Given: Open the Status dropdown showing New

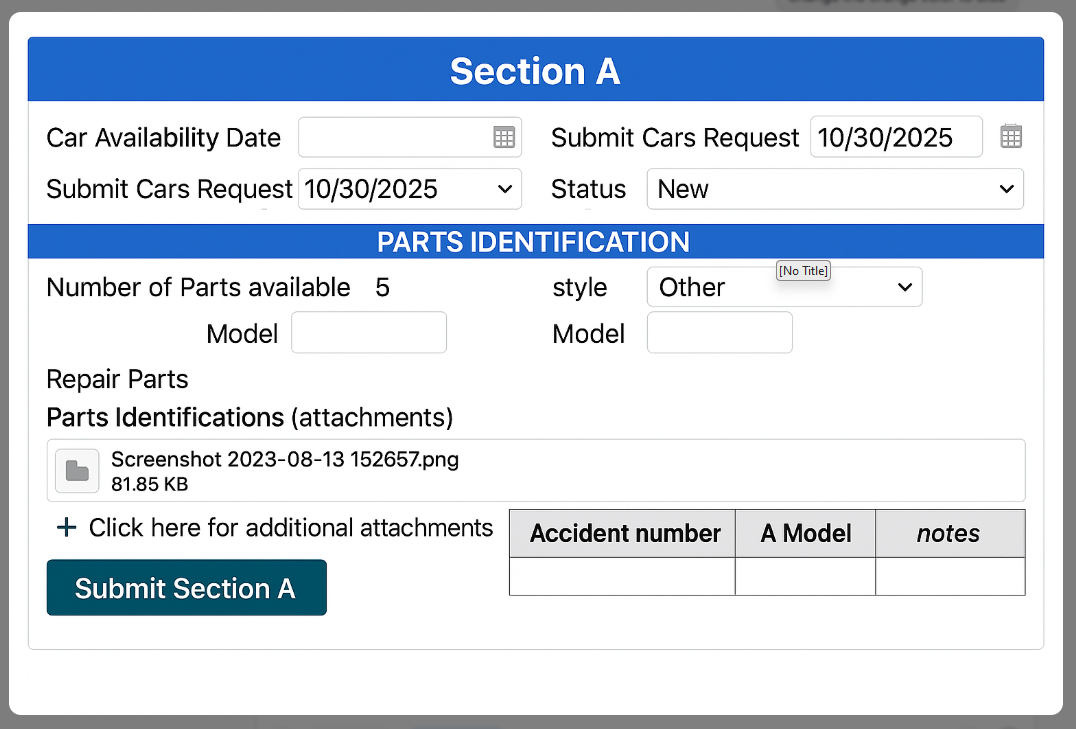Looking at the screenshot, I should pyautogui.click(x=835, y=189).
